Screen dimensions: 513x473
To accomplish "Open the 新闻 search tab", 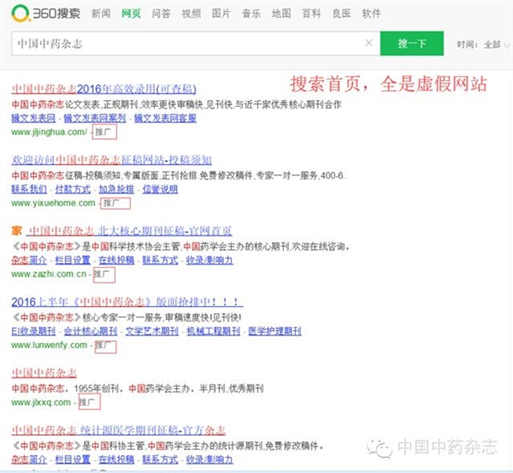I will point(101,13).
